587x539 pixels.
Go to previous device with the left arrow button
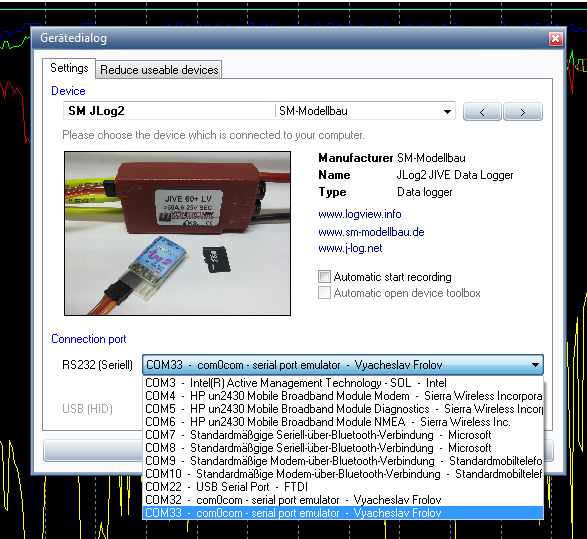(482, 112)
